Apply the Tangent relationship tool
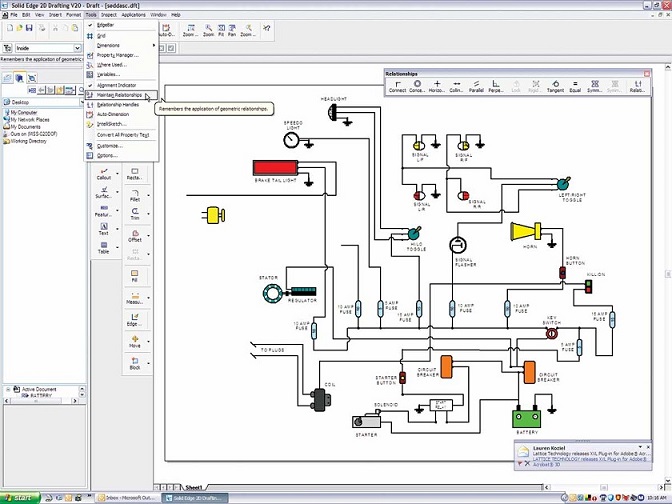The image size is (672, 504). click(x=555, y=86)
